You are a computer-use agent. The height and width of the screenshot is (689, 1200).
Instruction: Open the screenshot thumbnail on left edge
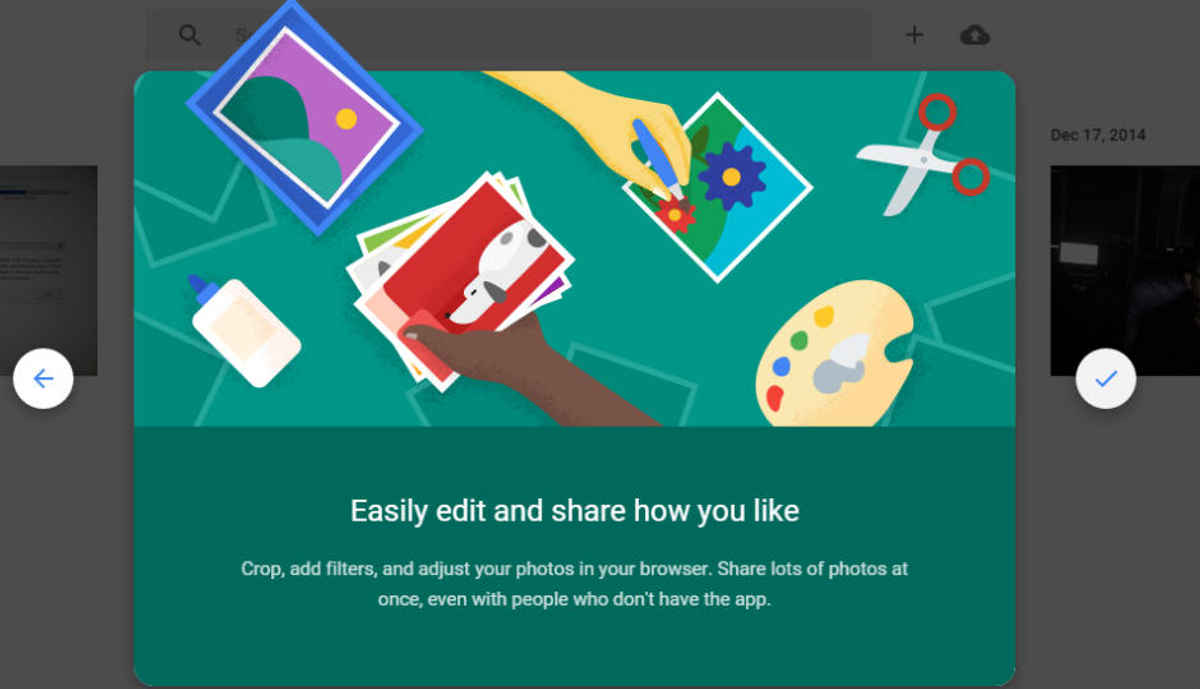point(48,270)
